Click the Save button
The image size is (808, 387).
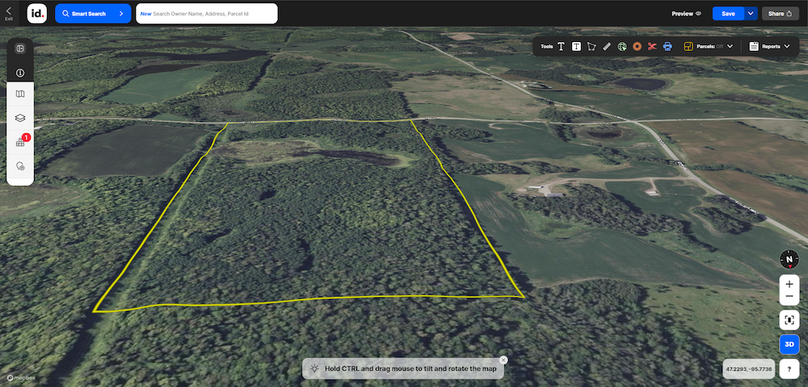click(728, 14)
